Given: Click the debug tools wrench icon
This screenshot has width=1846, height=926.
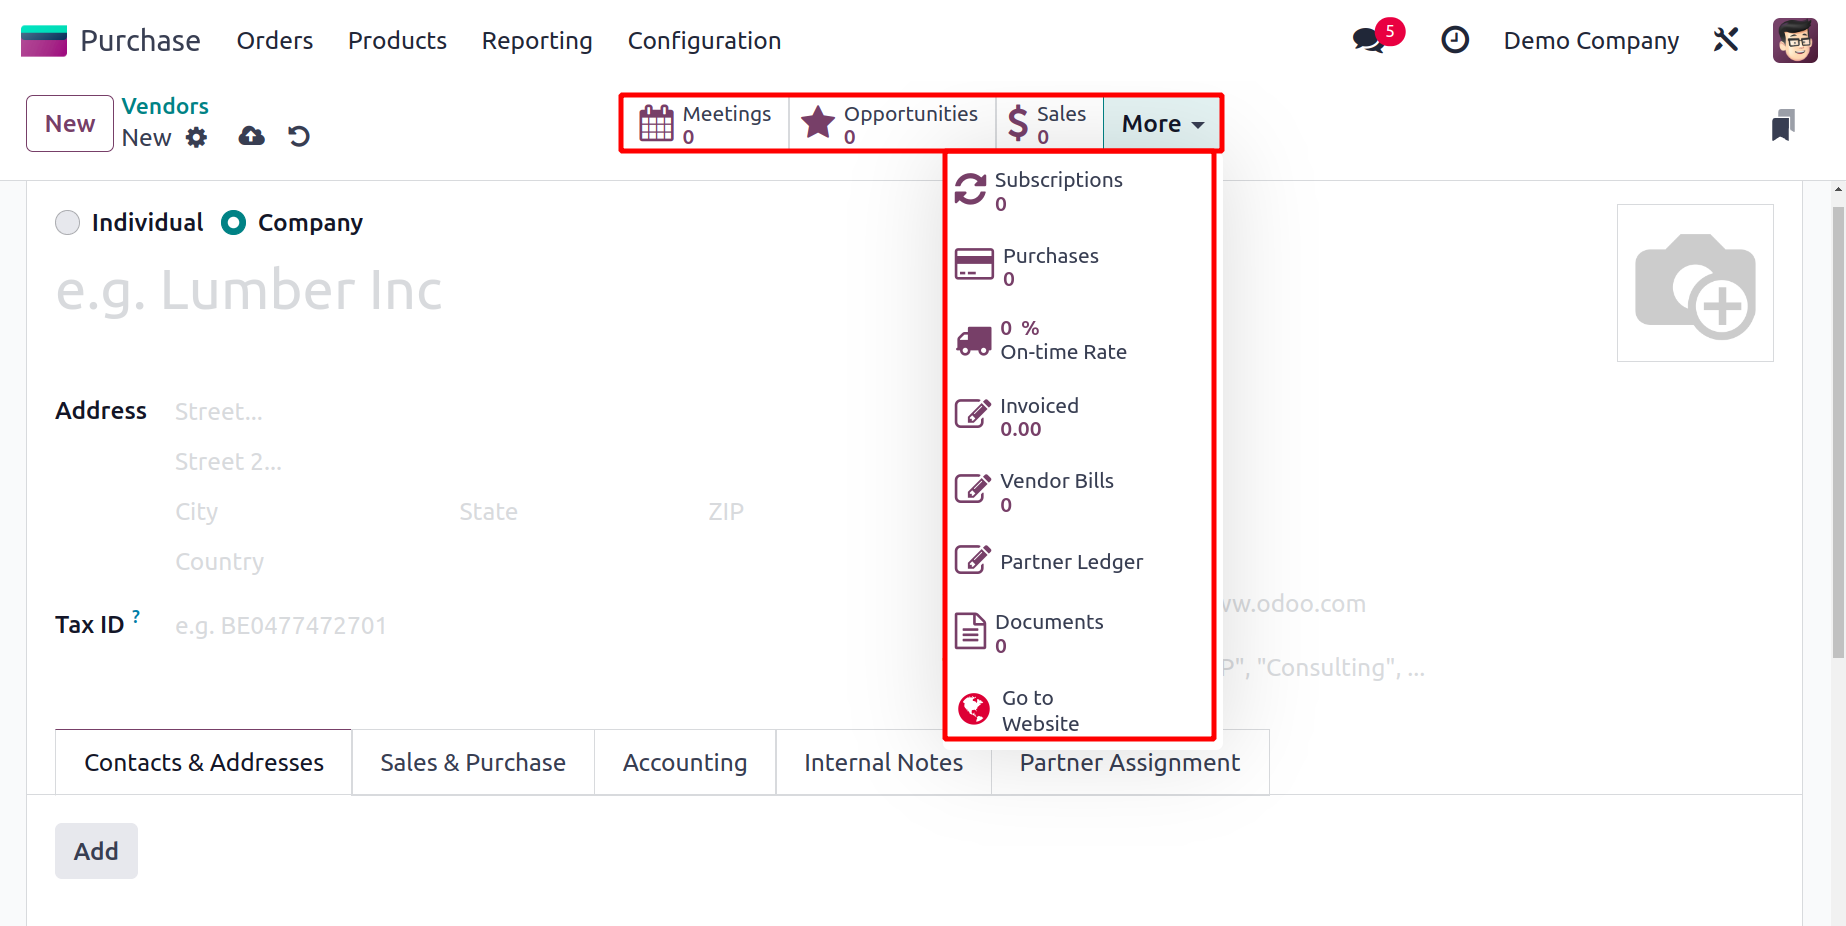Looking at the screenshot, I should coord(1726,40).
